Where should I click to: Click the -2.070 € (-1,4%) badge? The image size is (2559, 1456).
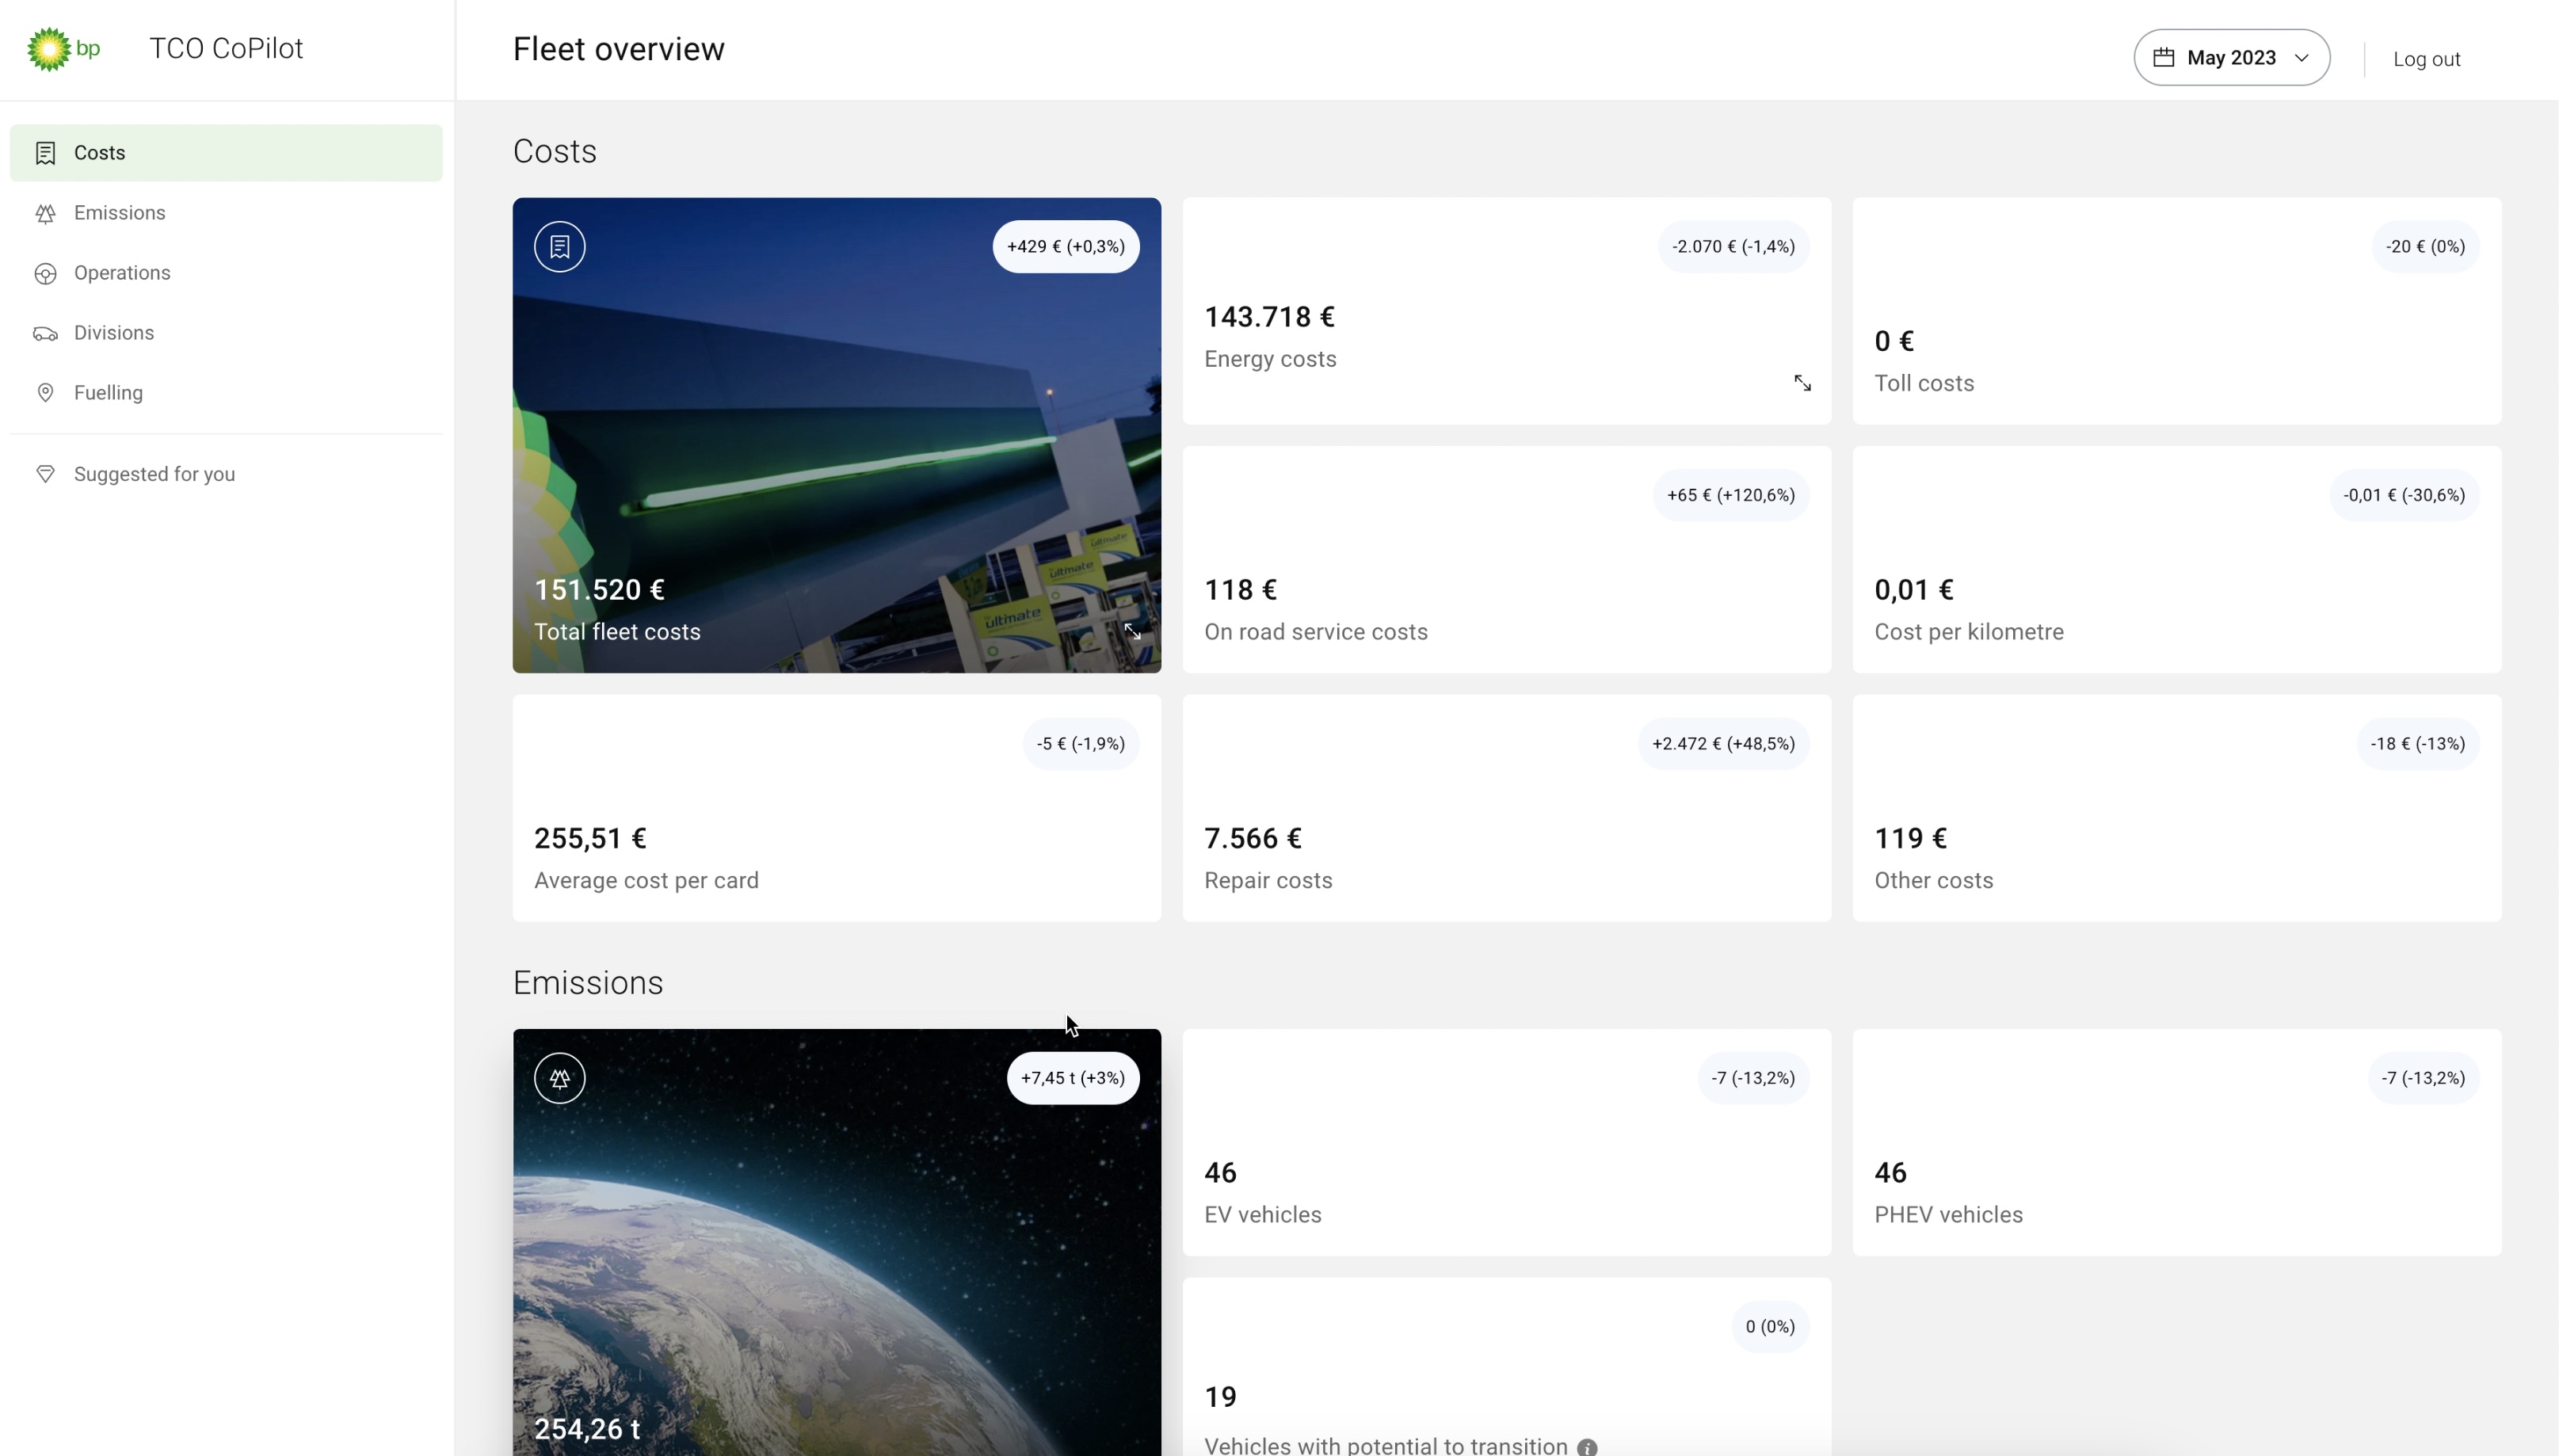pos(1733,247)
